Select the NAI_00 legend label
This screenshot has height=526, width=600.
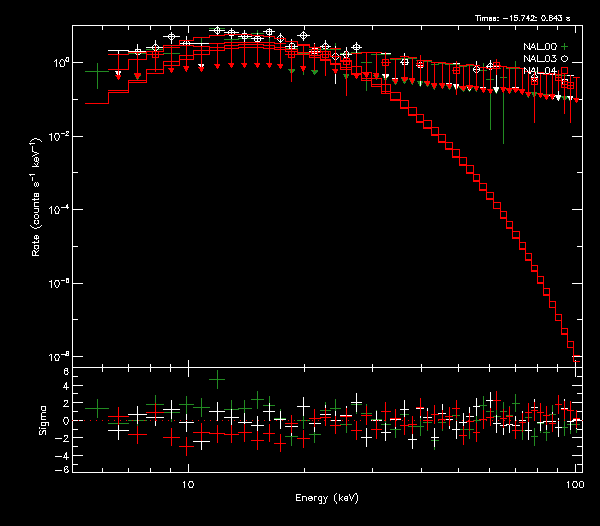541,46
